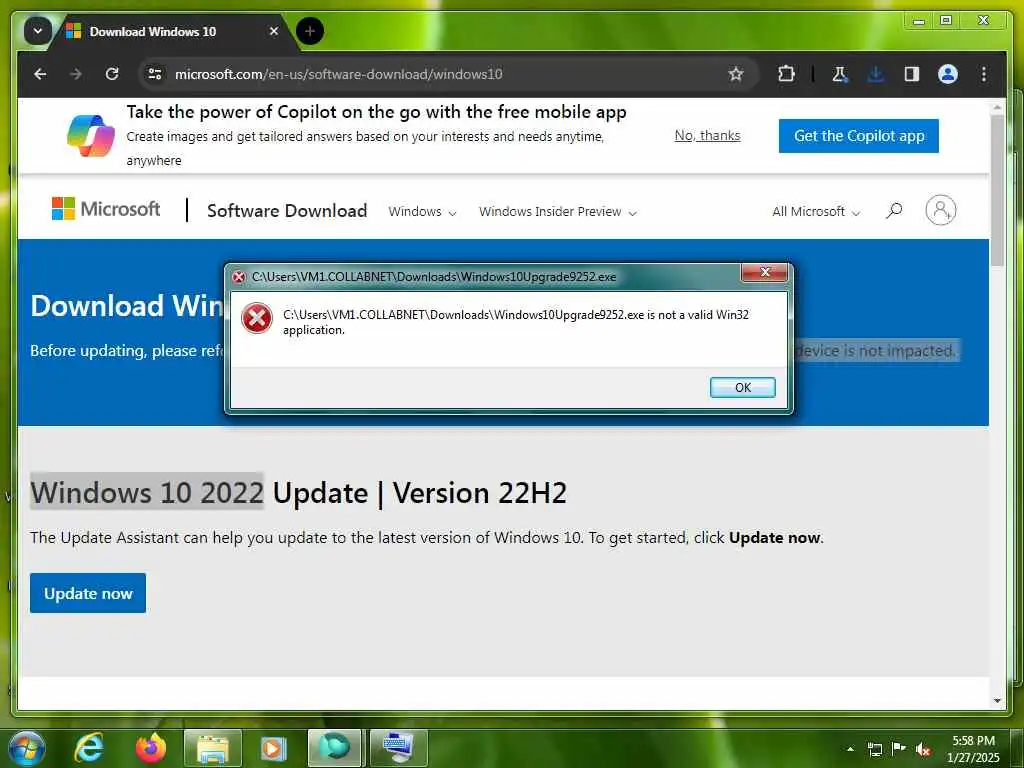The height and width of the screenshot is (768, 1024).
Task: Close the error dialog with the X
Action: point(765,272)
